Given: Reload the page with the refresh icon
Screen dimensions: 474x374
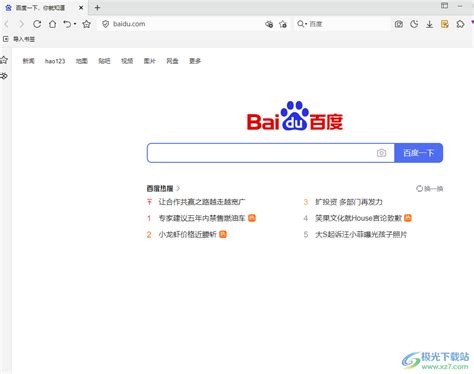Looking at the screenshot, I should (37, 24).
